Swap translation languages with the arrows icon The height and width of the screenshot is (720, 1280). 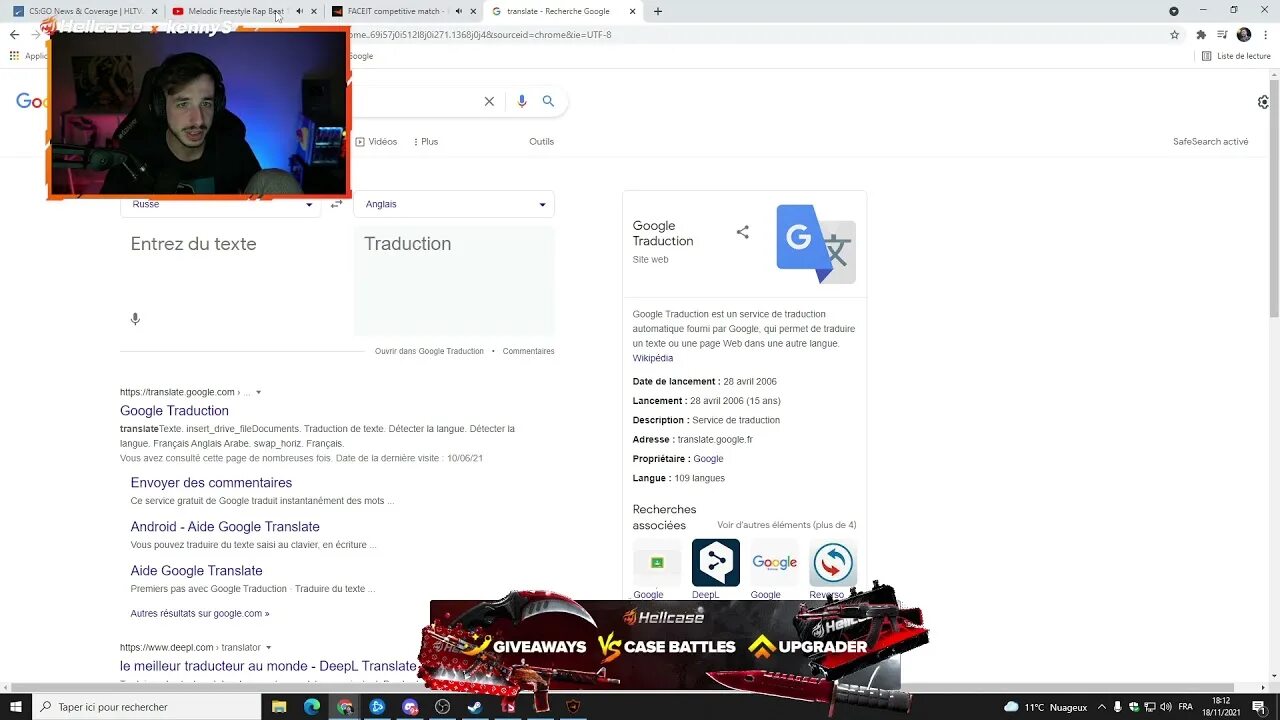click(x=336, y=204)
